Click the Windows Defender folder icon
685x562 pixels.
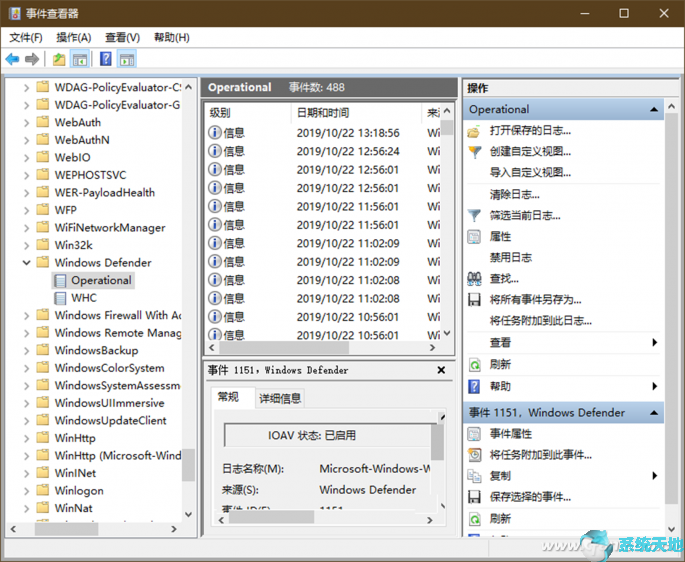[x=42, y=262]
